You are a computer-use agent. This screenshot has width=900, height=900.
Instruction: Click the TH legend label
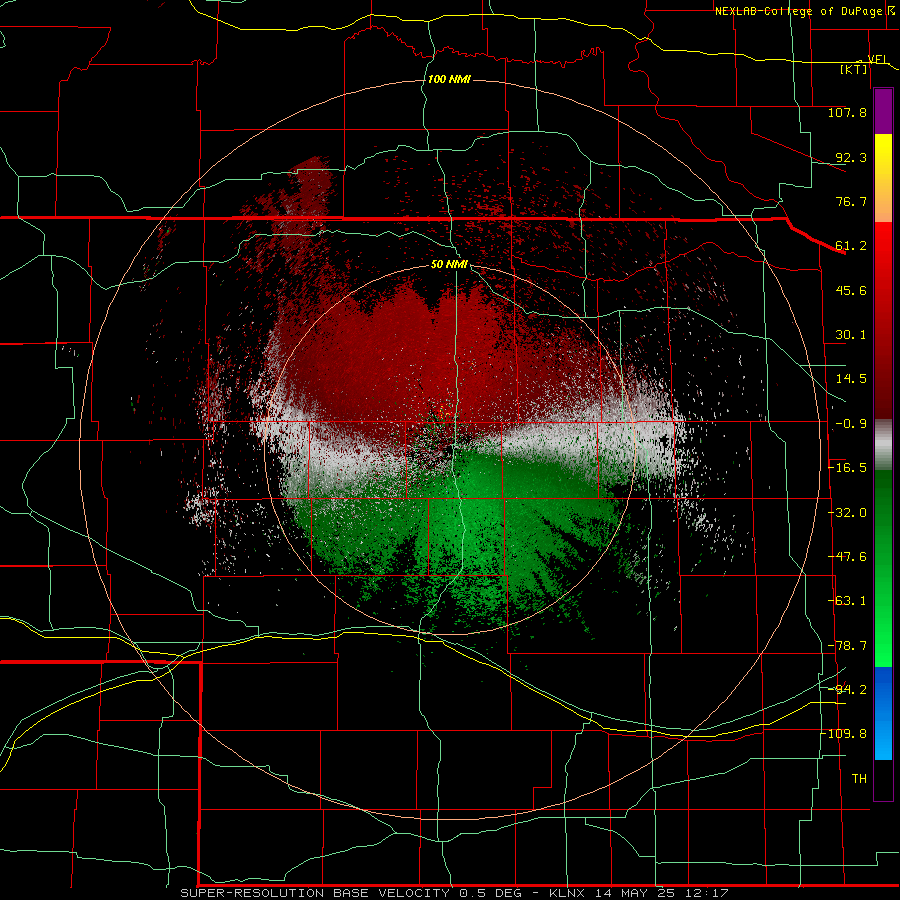859,779
